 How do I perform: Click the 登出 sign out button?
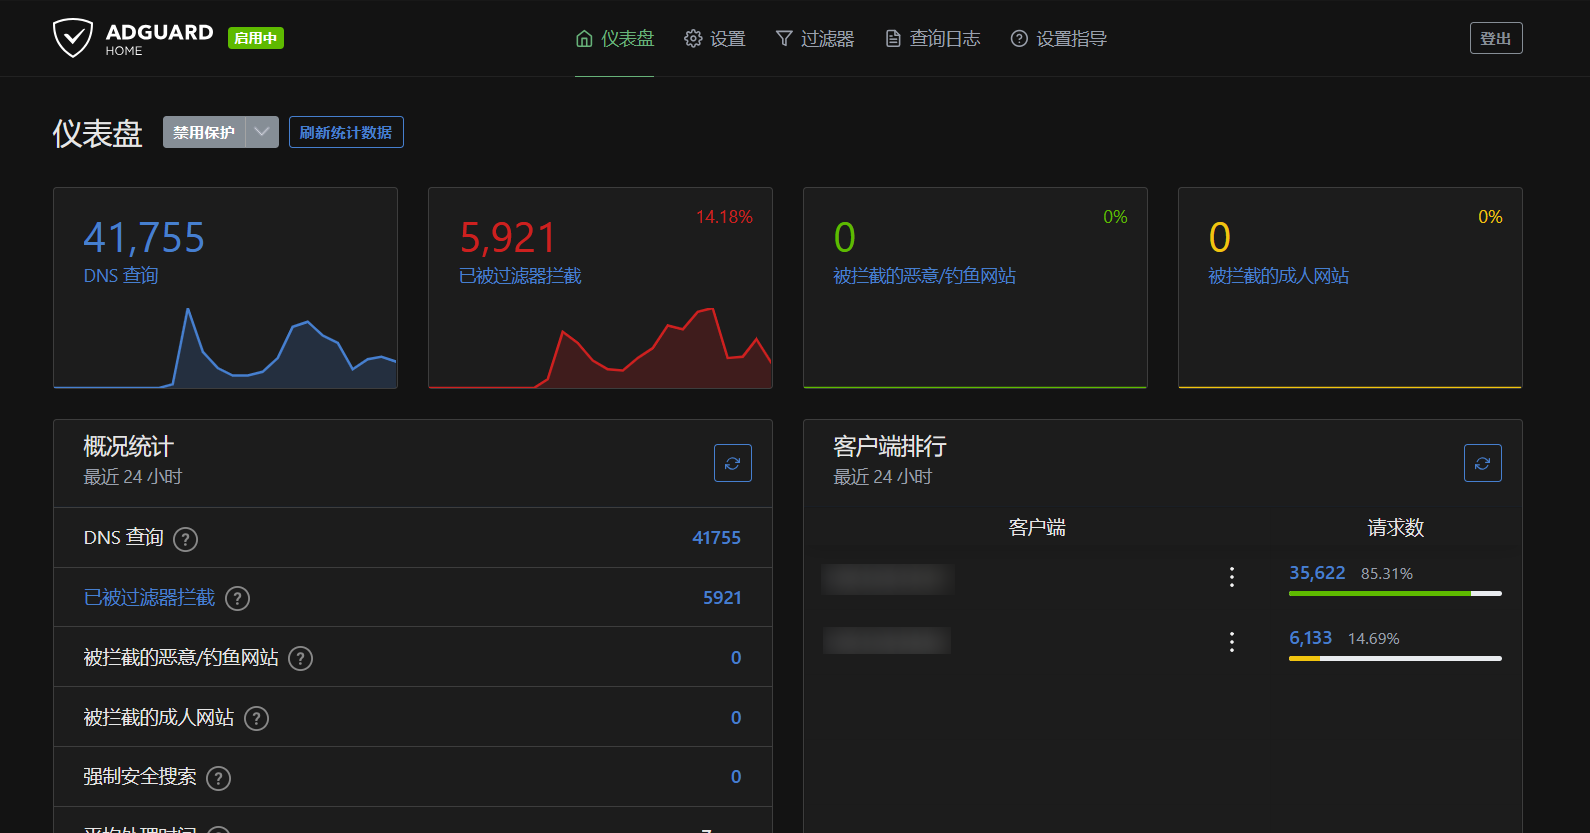(x=1496, y=38)
